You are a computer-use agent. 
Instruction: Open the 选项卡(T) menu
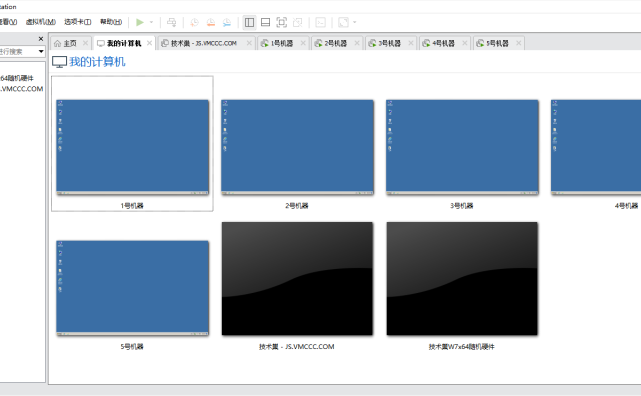(x=77, y=22)
